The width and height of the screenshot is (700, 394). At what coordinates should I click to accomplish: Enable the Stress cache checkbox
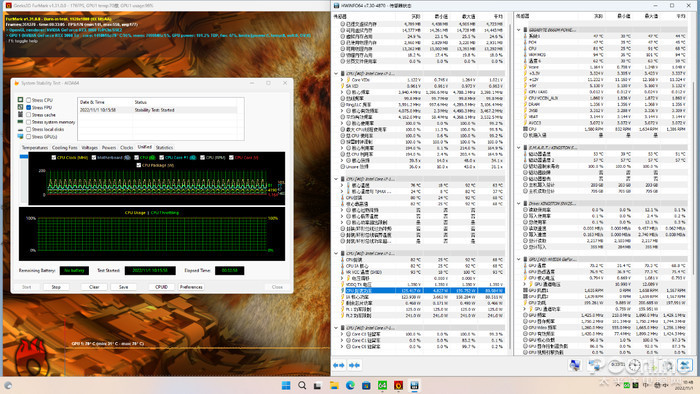[29, 115]
